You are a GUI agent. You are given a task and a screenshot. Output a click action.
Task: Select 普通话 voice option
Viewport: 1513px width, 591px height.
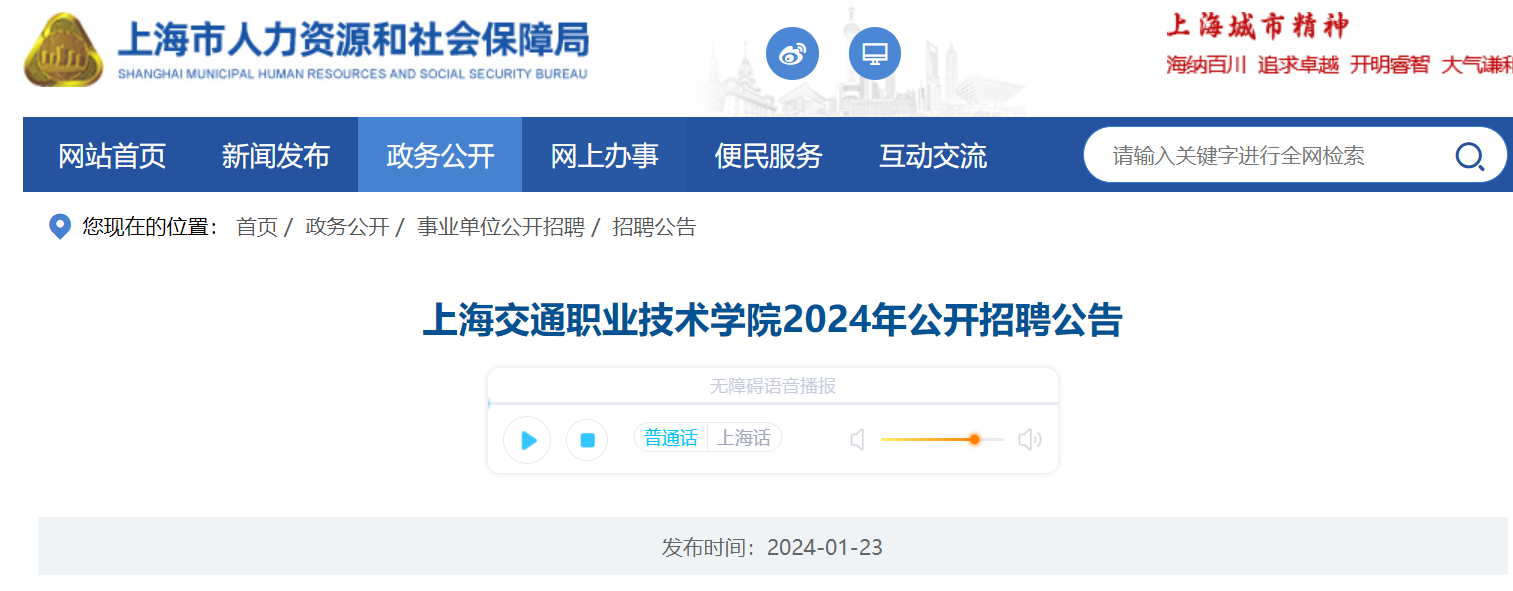coord(671,438)
